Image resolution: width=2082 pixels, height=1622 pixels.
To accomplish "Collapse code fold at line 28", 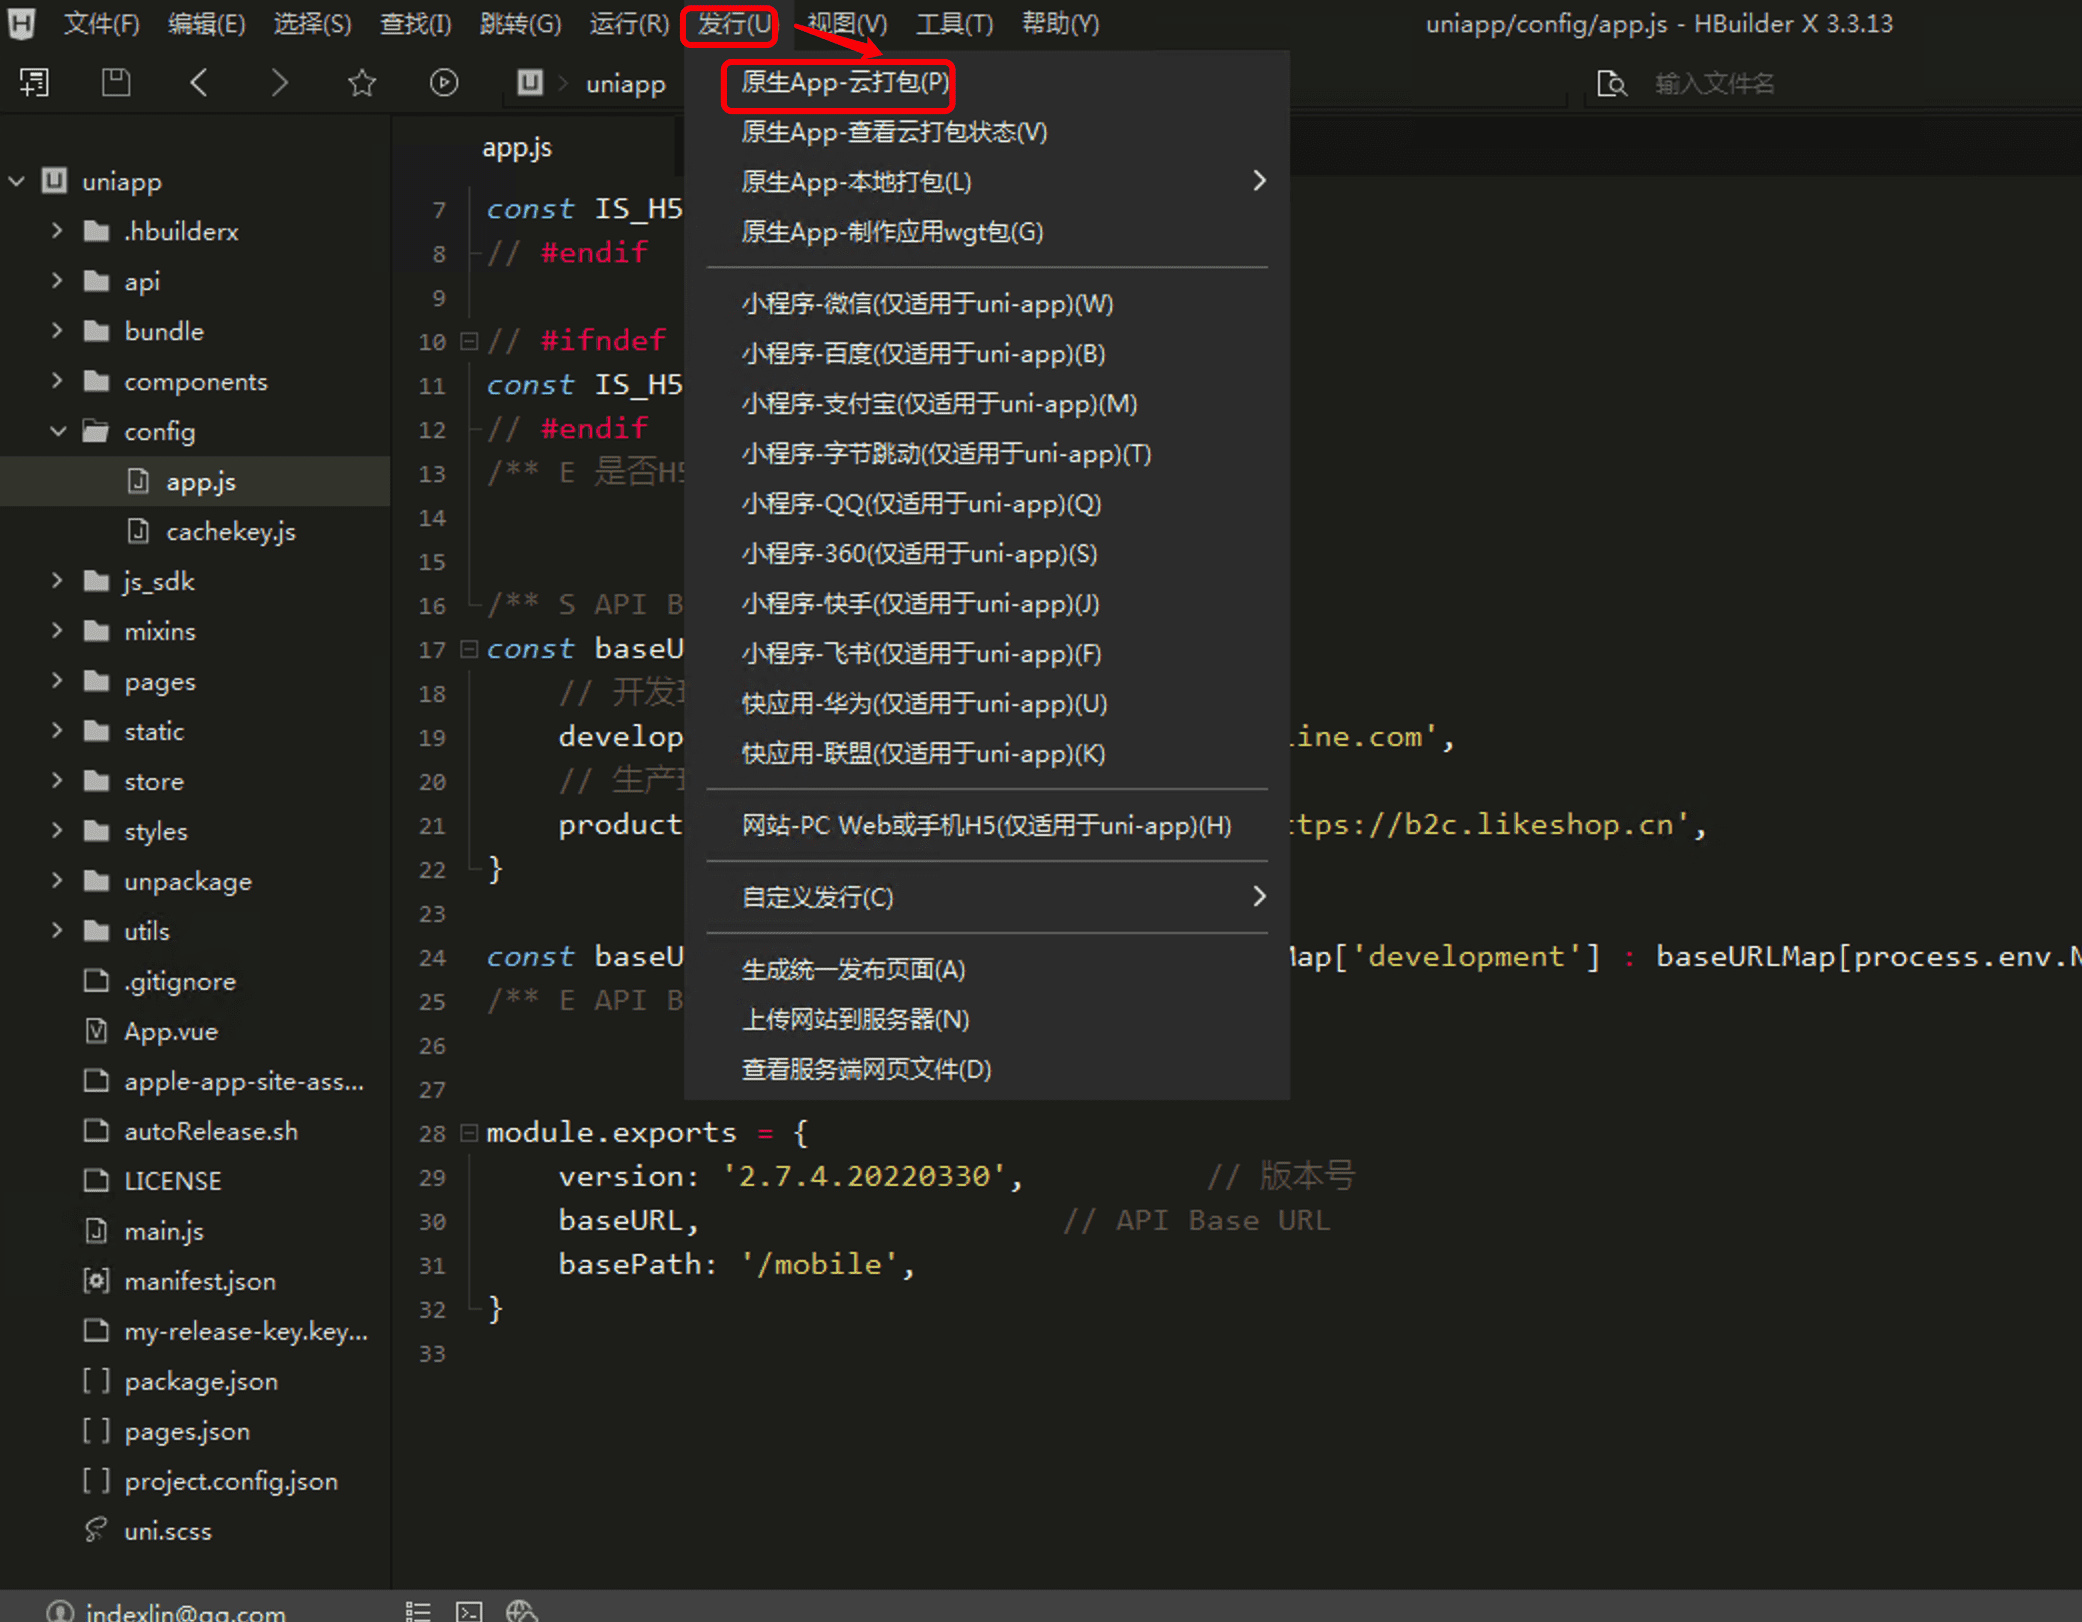I will [468, 1133].
